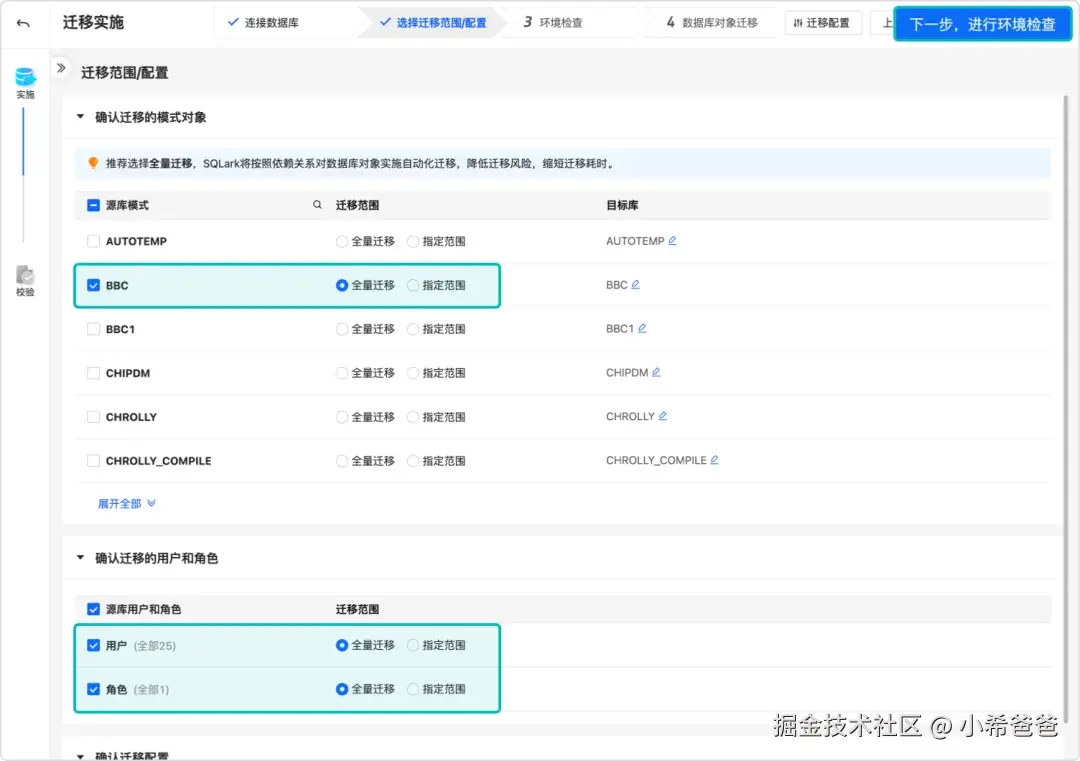Select the 实施 icon in left sidebar

(25, 79)
